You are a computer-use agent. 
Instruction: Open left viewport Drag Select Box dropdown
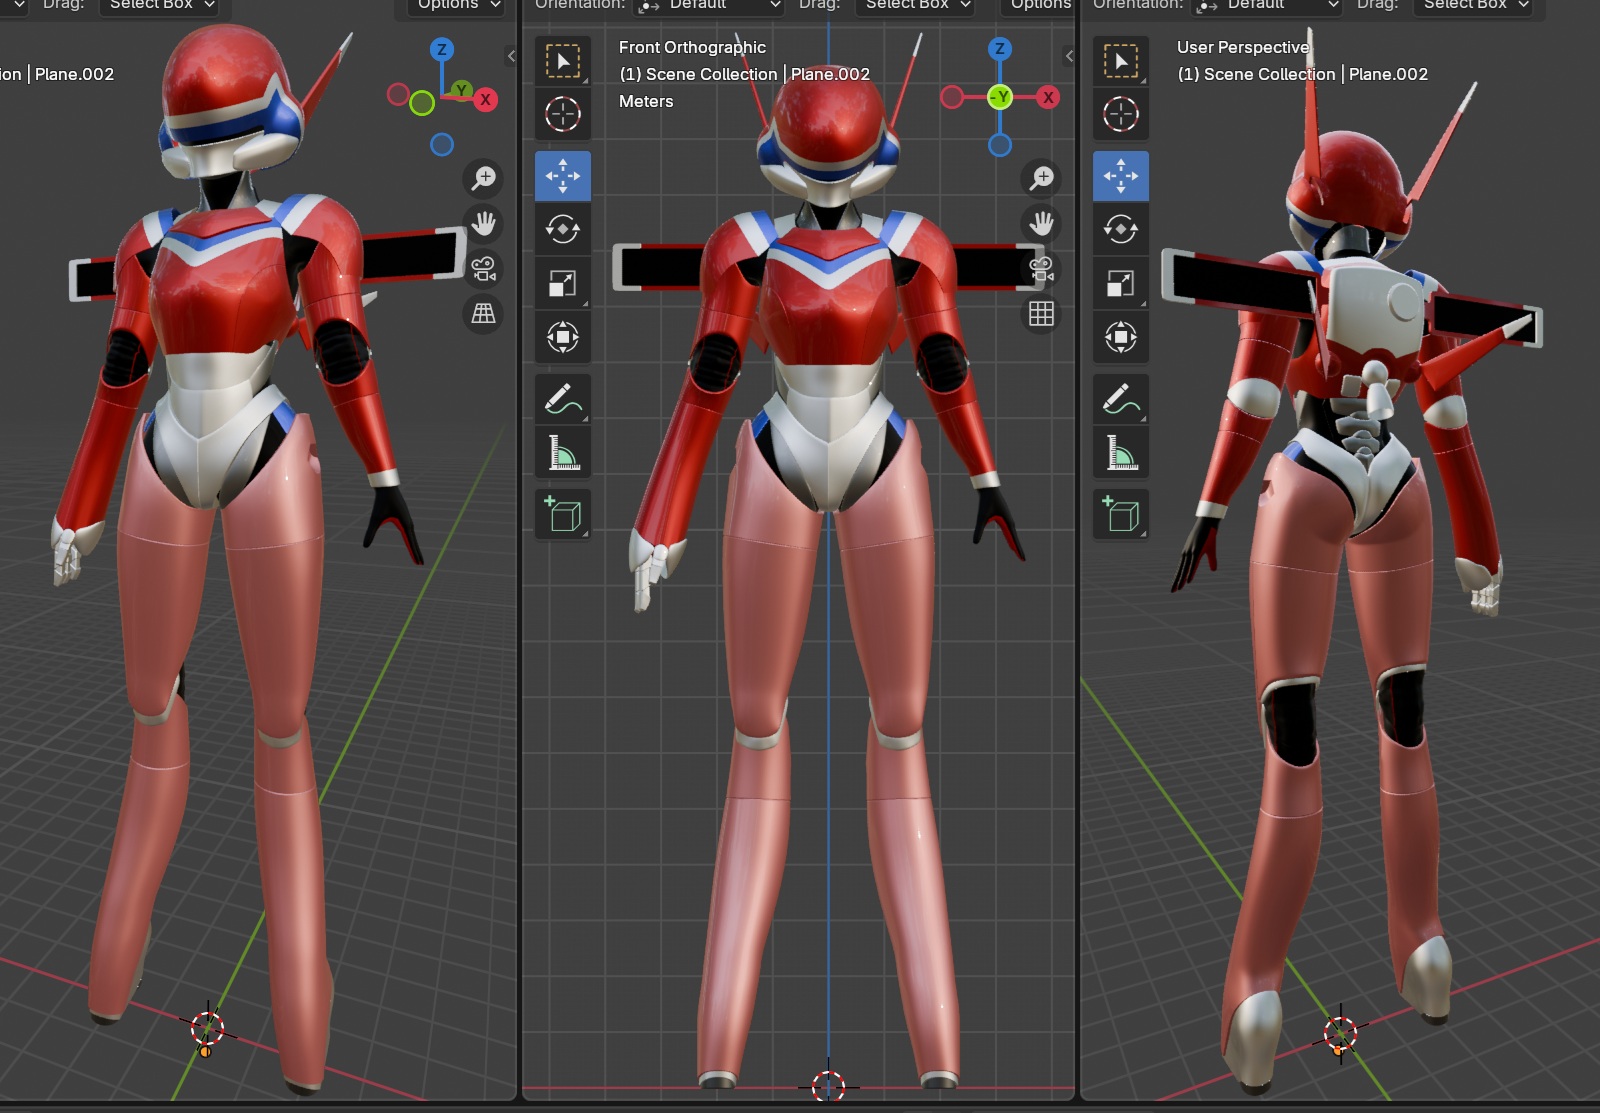[x=160, y=5]
